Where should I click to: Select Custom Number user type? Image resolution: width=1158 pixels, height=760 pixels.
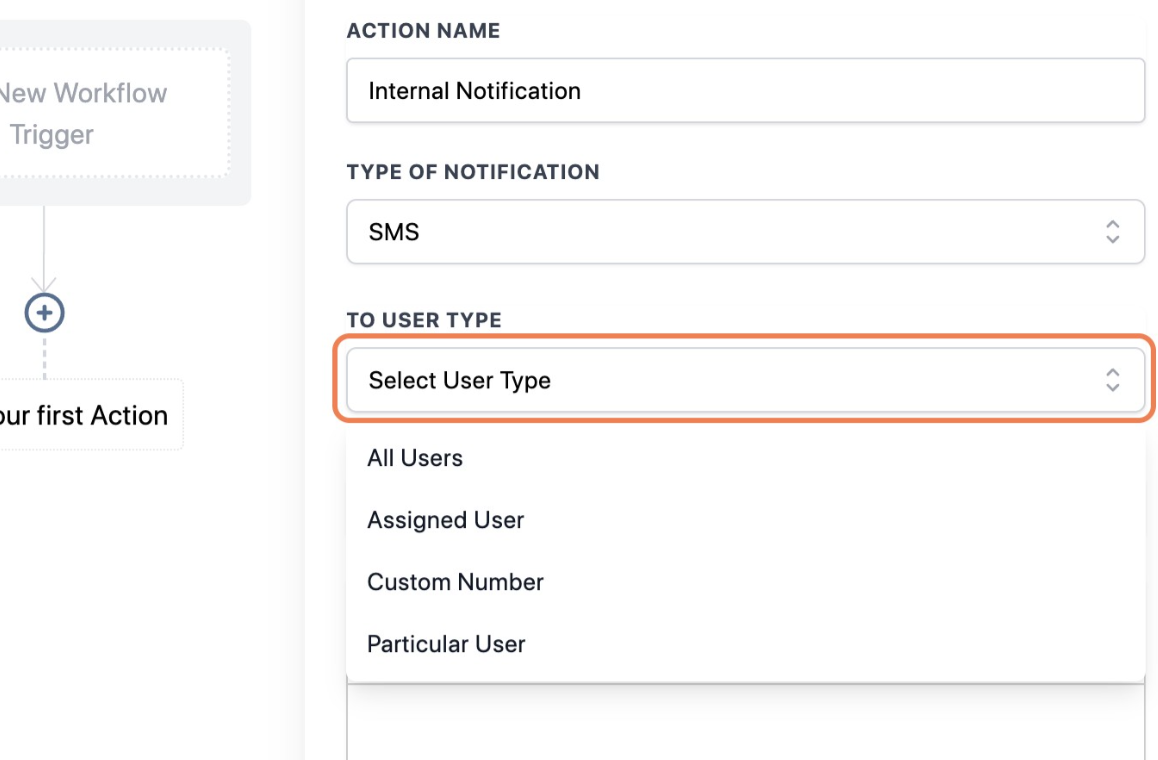[455, 582]
